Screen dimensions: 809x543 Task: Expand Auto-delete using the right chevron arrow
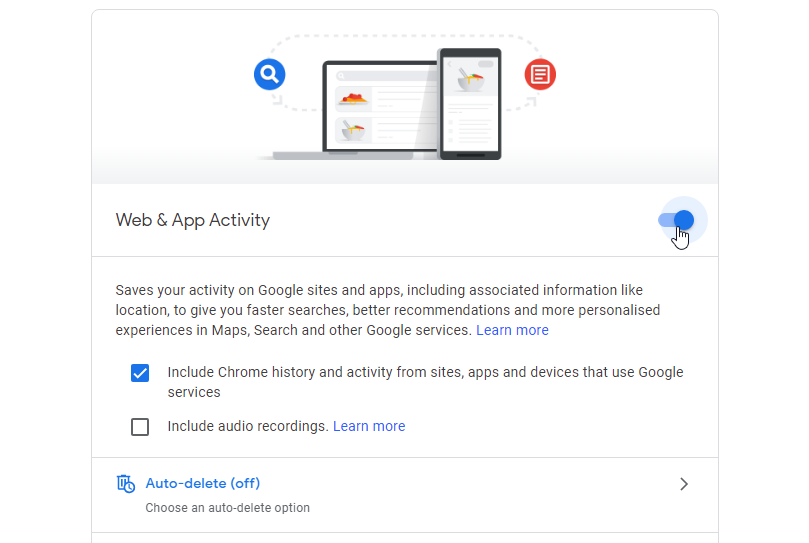tap(684, 484)
